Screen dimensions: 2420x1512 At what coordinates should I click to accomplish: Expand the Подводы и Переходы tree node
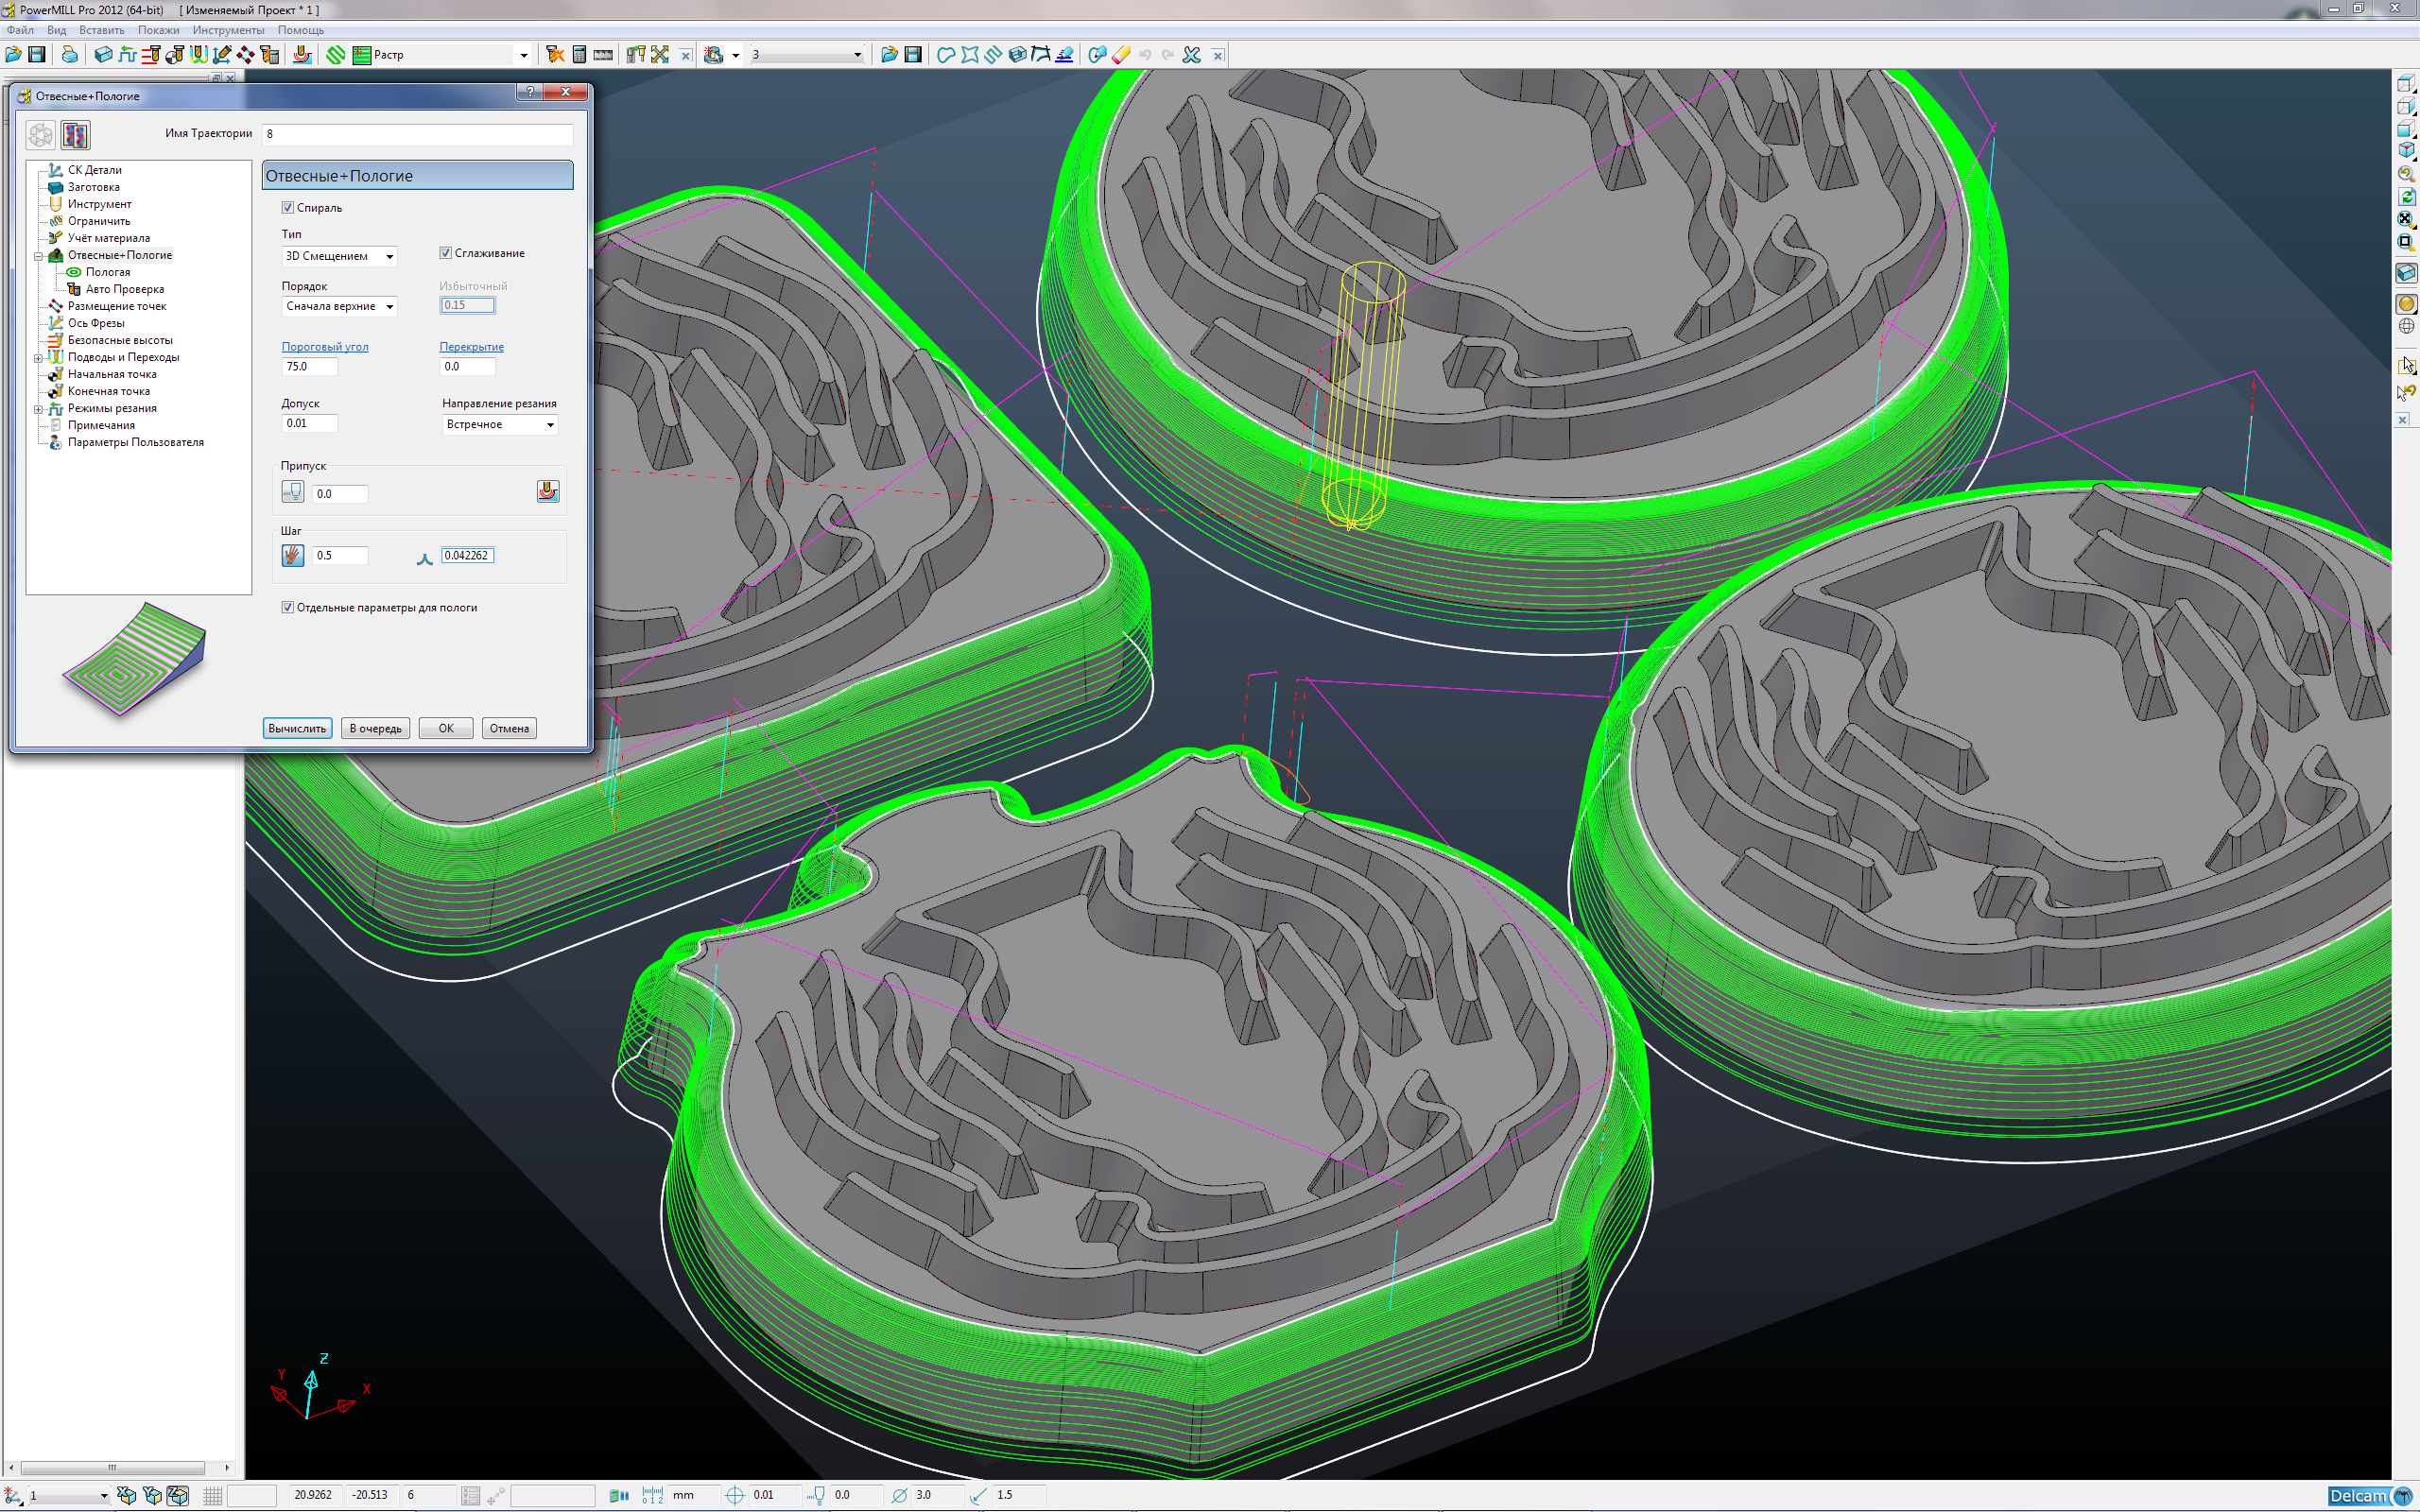[38, 358]
